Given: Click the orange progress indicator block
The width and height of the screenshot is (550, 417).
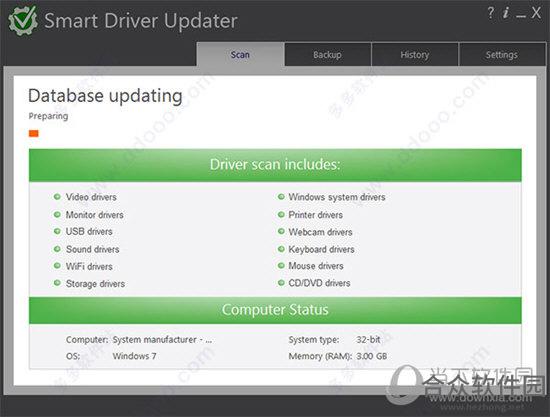Looking at the screenshot, I should [34, 133].
